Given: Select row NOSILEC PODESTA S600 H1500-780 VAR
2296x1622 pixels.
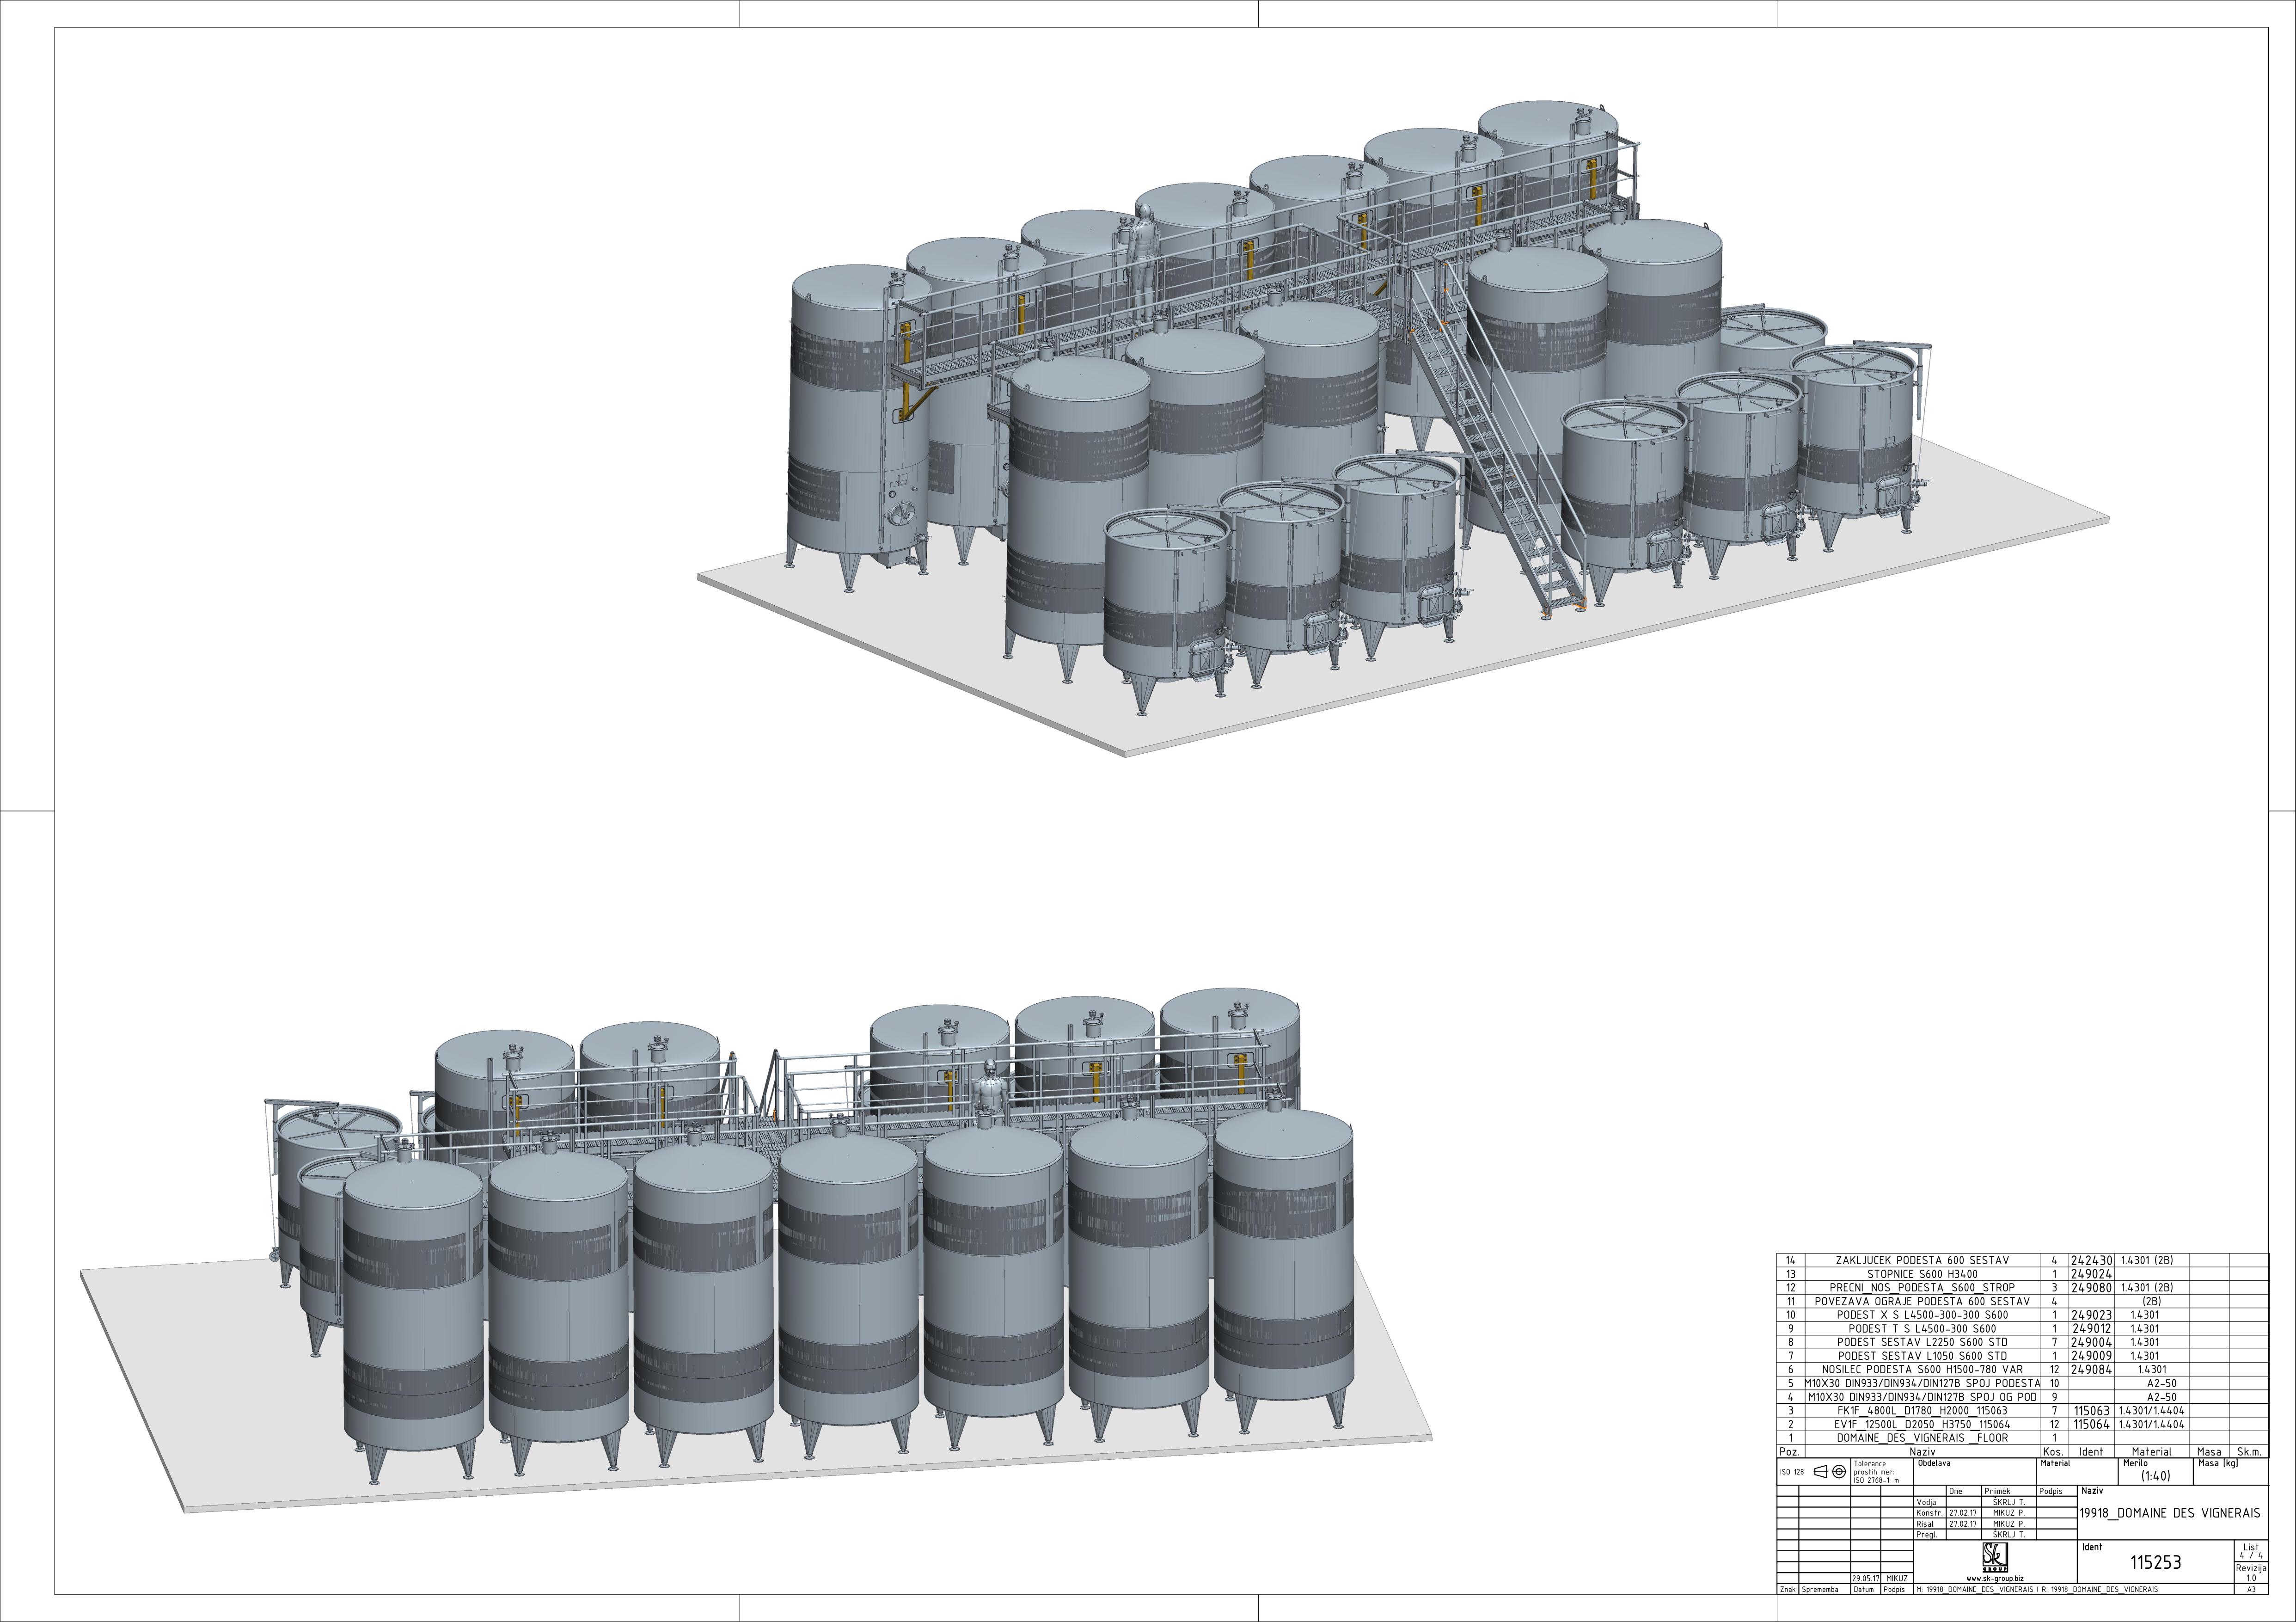Looking at the screenshot, I should coord(2022,1370).
